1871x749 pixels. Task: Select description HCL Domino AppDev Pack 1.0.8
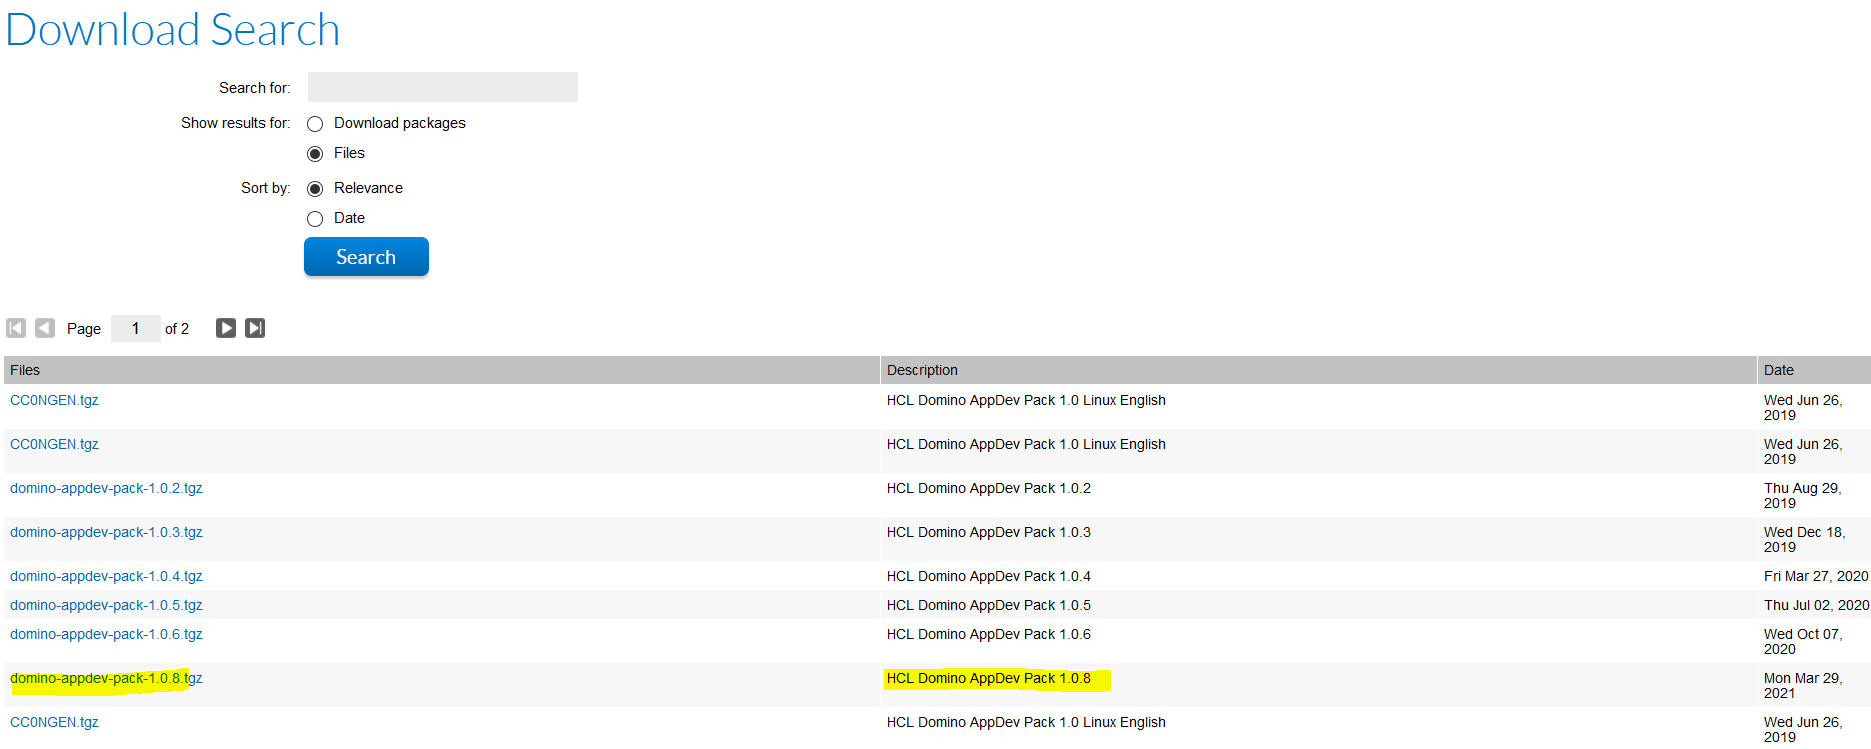pyautogui.click(x=989, y=678)
